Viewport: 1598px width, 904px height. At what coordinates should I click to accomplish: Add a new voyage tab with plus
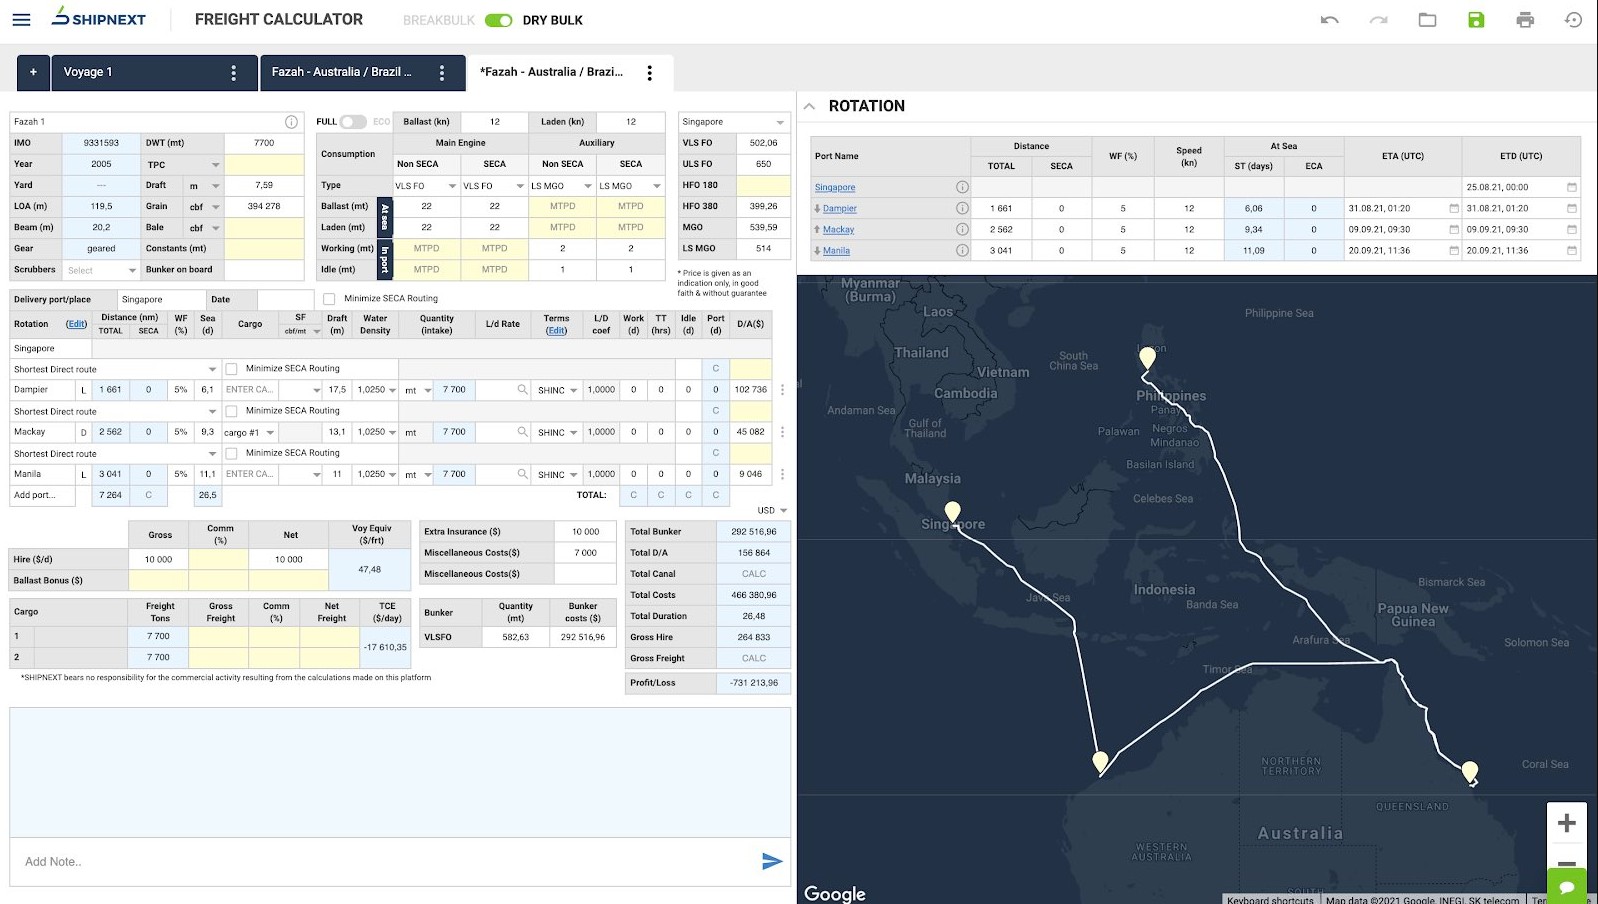pyautogui.click(x=33, y=72)
